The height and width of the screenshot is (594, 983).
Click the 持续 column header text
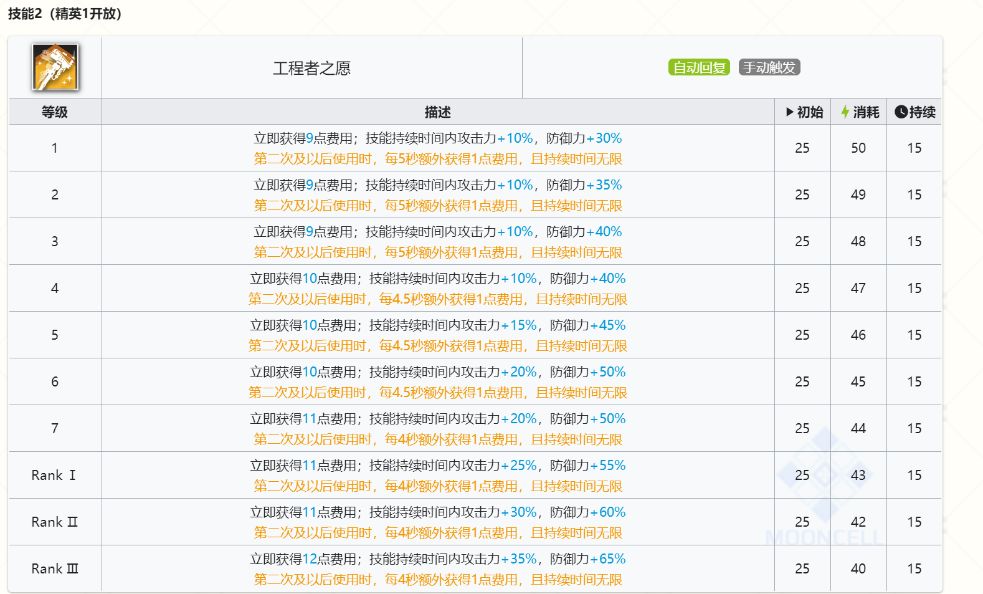(922, 112)
